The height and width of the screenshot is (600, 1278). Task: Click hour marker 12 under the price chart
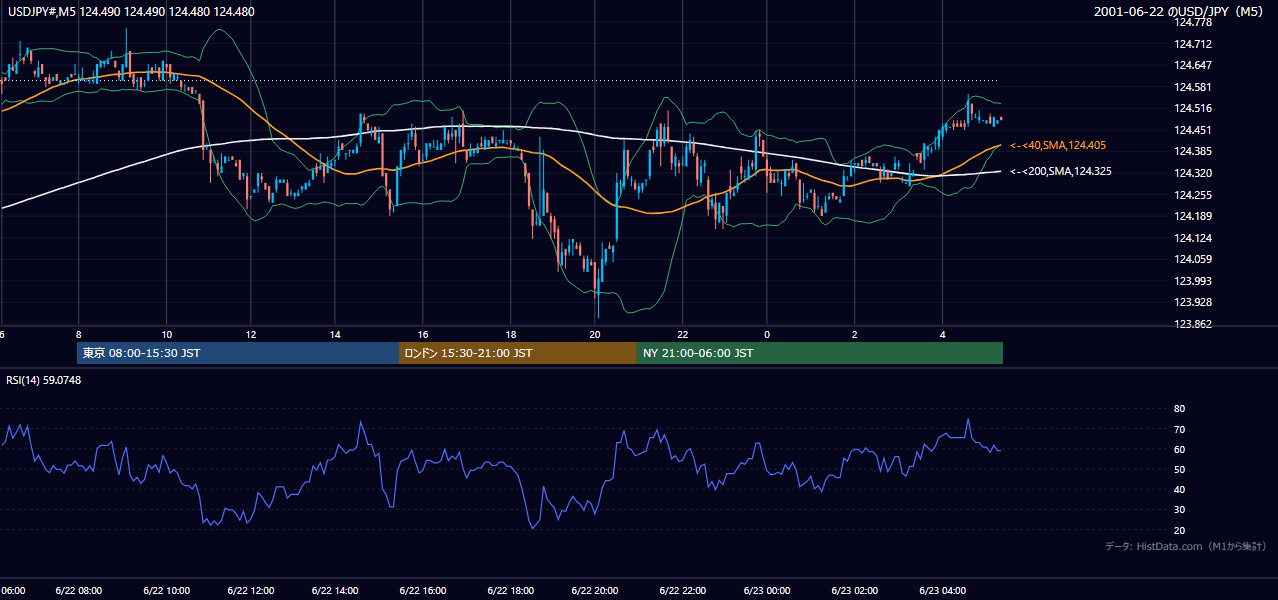pyautogui.click(x=251, y=334)
